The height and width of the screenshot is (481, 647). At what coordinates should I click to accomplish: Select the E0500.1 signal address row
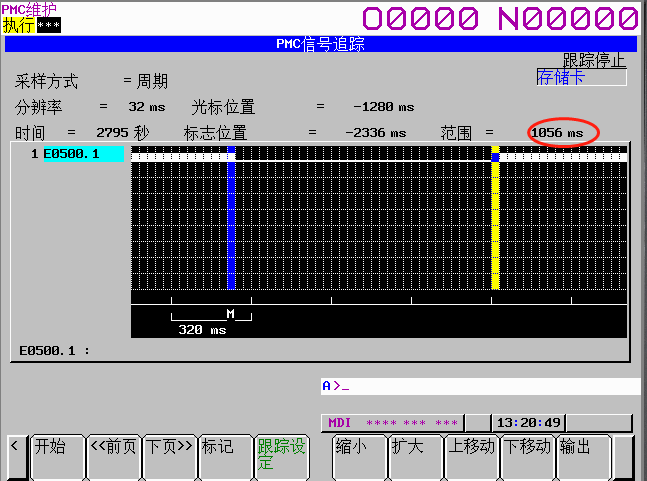pos(83,154)
